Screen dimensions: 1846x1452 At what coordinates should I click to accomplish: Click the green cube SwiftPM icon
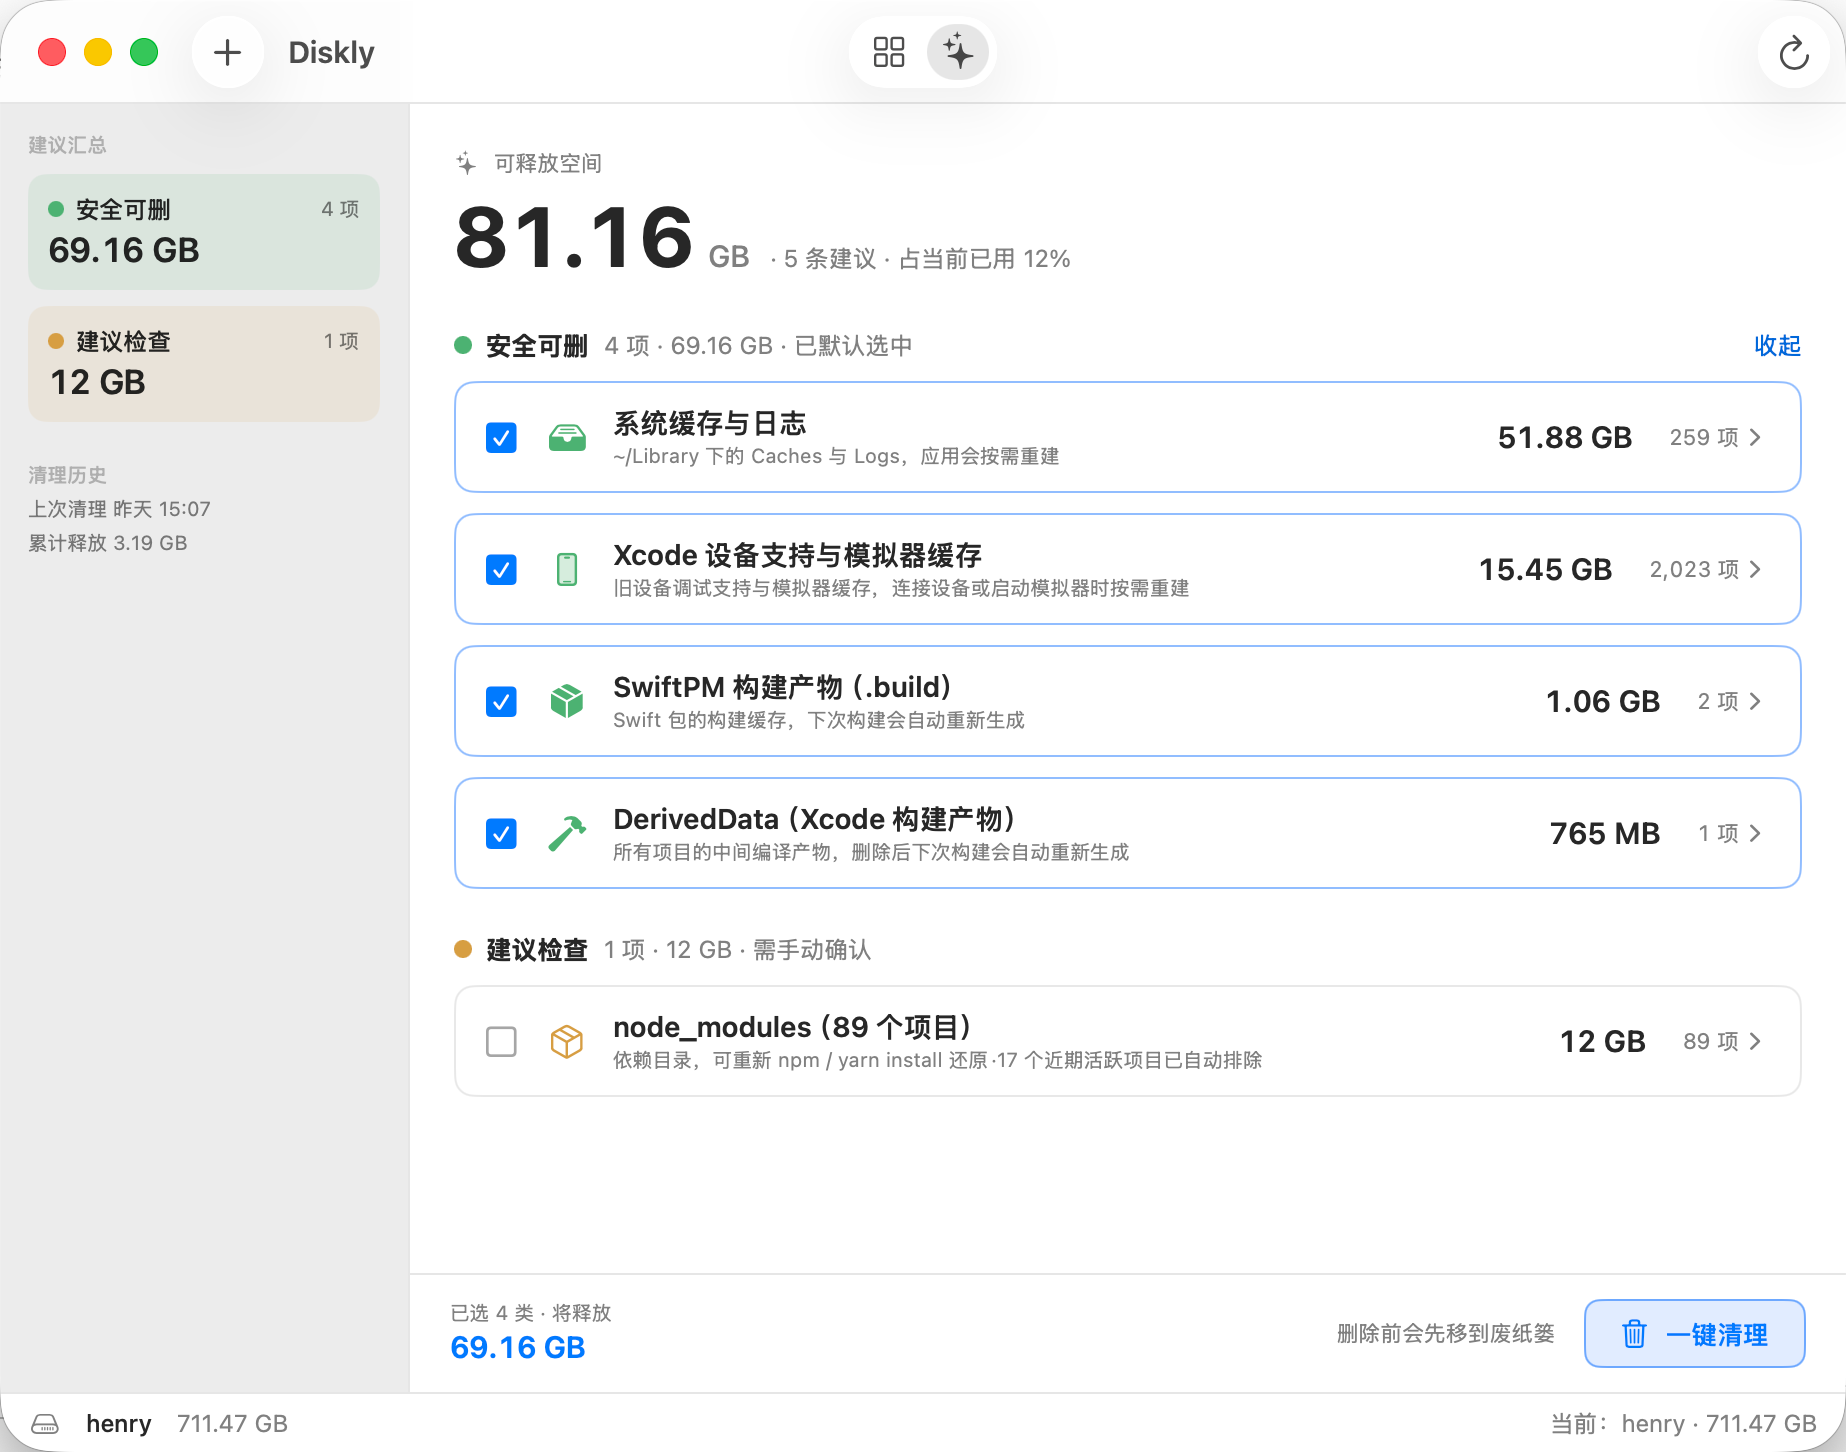[567, 701]
